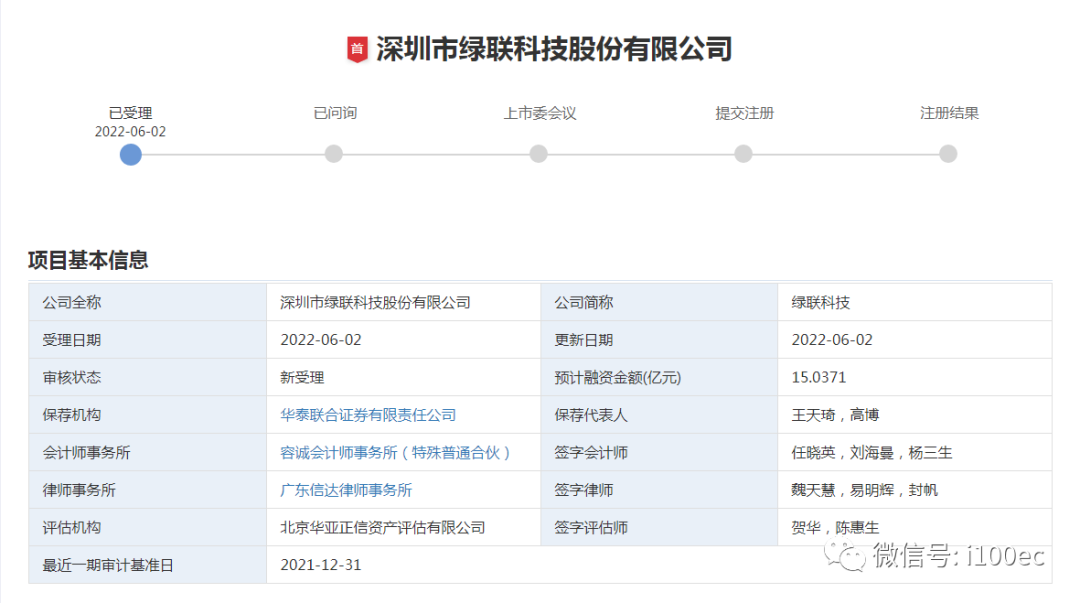Click the 受理日期 label cell
The height and width of the screenshot is (603, 1080).
coord(147,340)
